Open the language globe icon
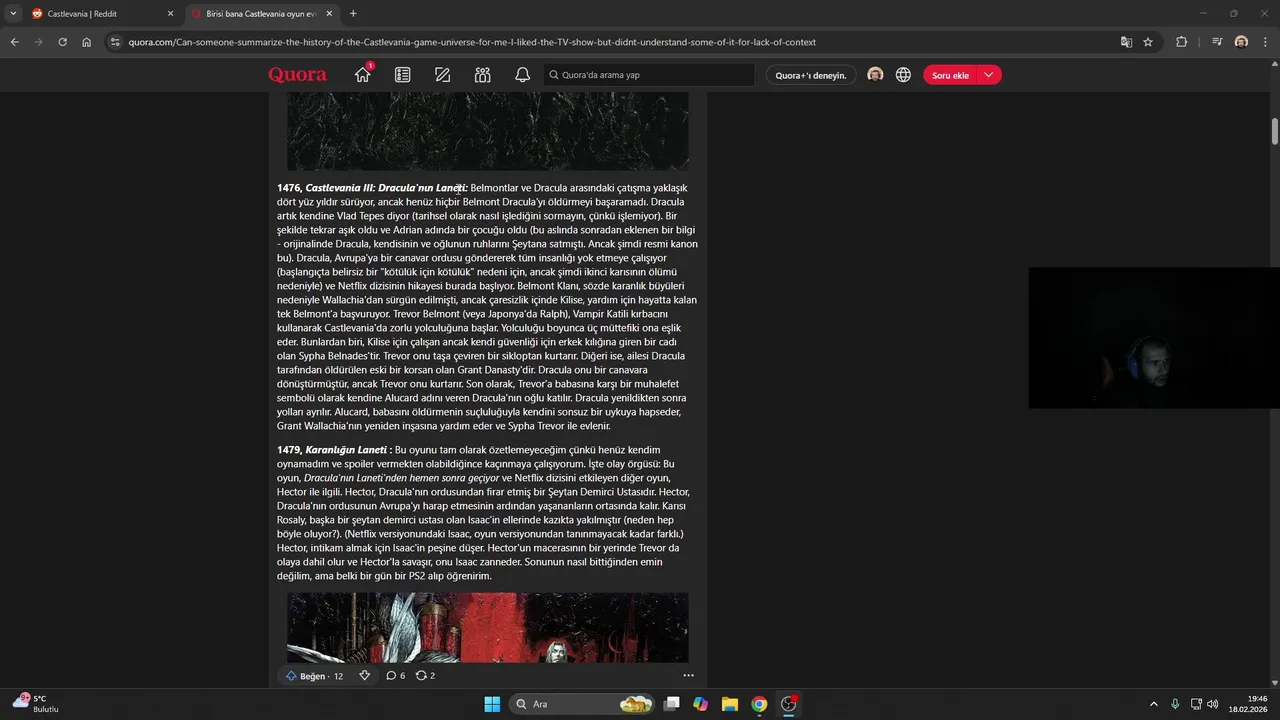The image size is (1280, 720). pyautogui.click(x=903, y=75)
